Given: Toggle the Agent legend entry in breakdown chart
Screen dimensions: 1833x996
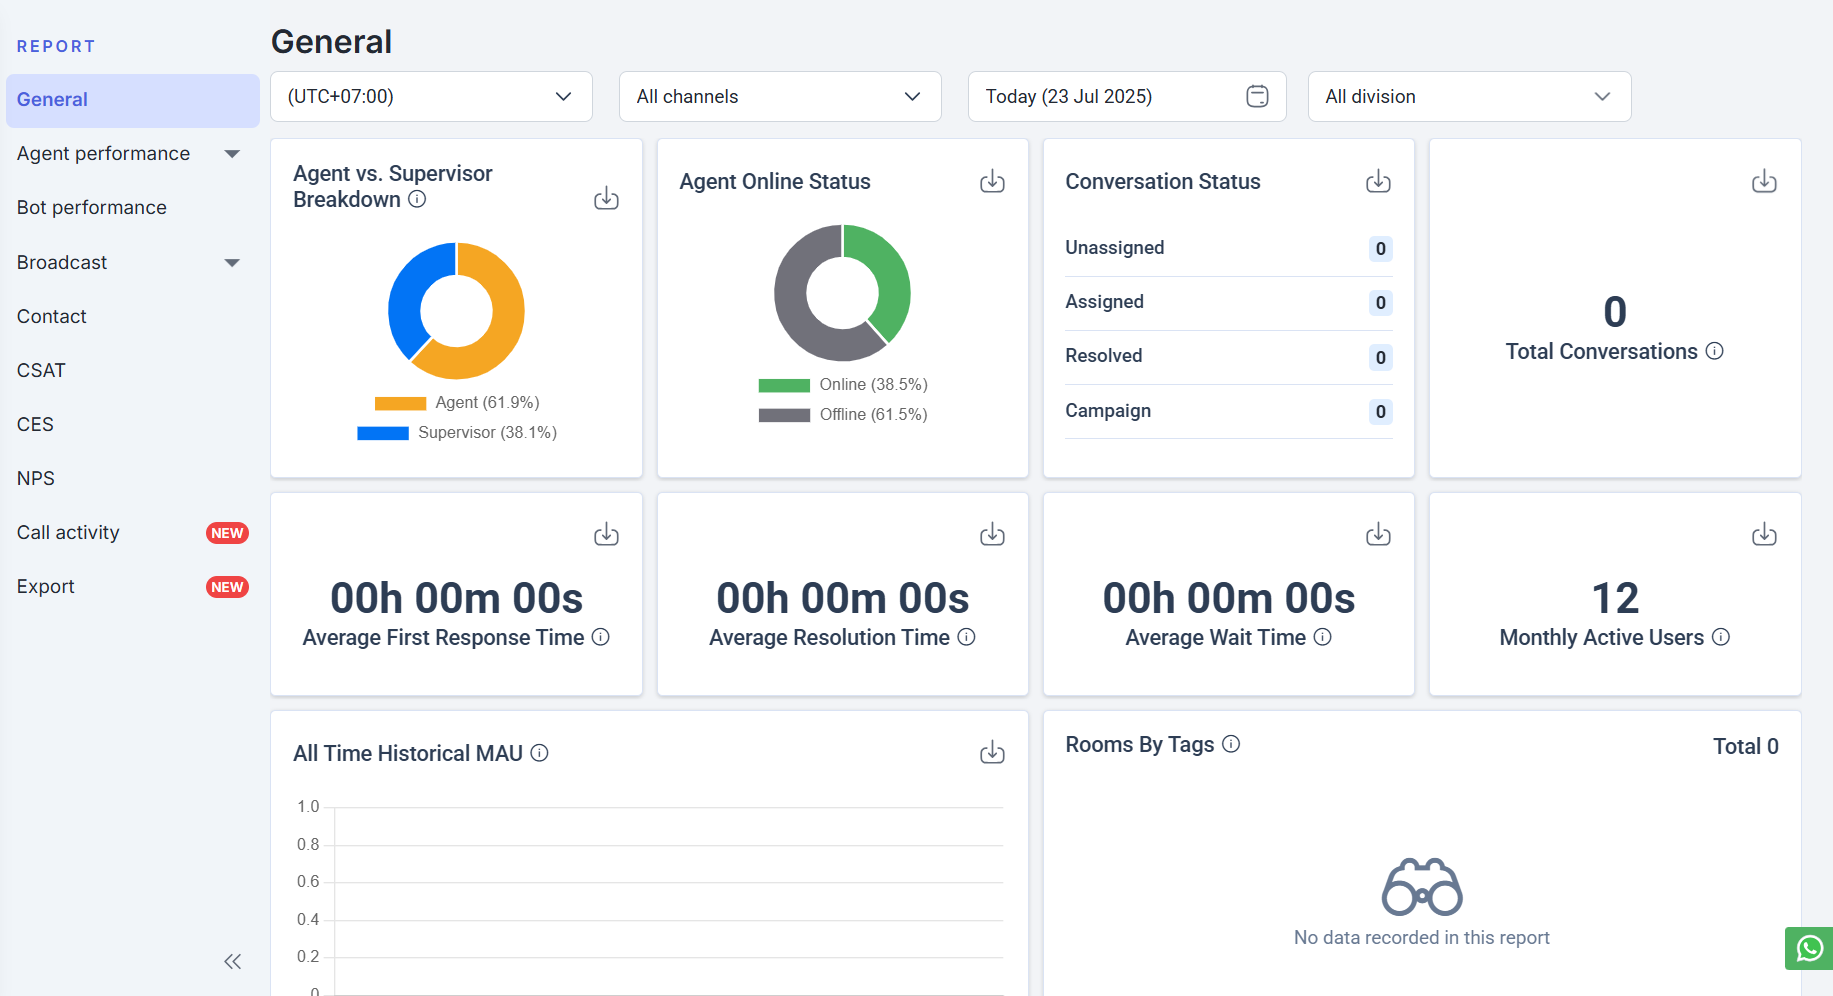Looking at the screenshot, I should click(x=457, y=403).
